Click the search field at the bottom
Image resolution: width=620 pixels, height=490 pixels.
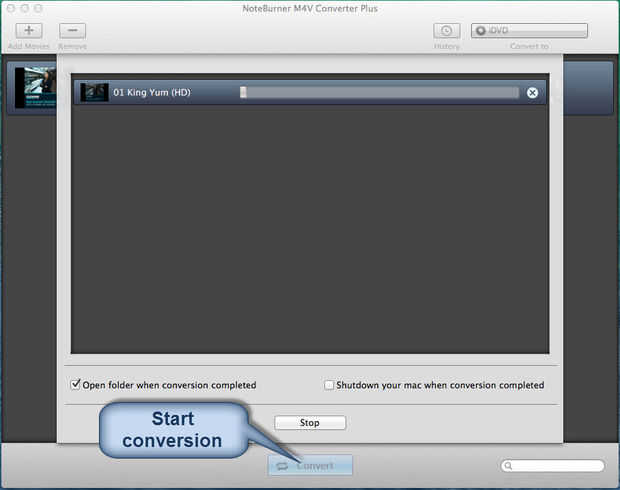click(552, 466)
